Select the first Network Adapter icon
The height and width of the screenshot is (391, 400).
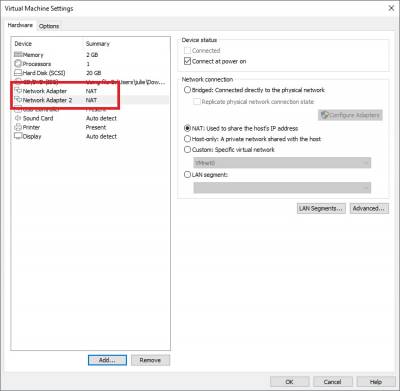(18, 91)
